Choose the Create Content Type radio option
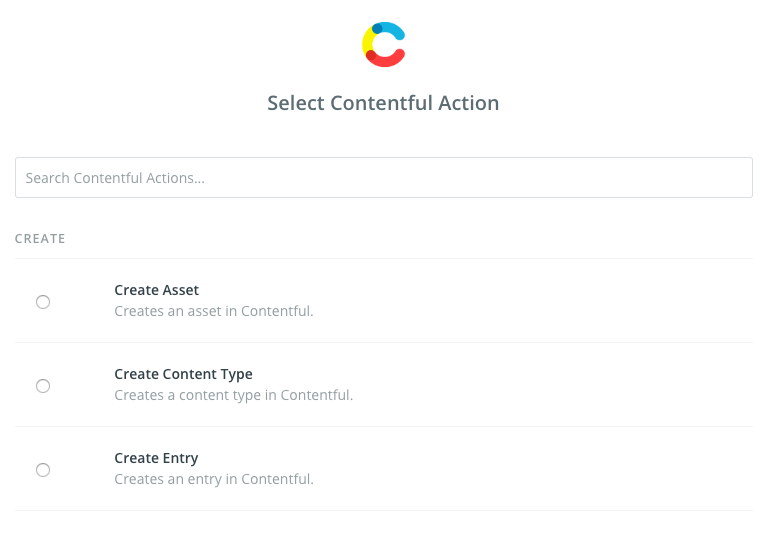Screen dimensions: 762x540 click(x=43, y=385)
